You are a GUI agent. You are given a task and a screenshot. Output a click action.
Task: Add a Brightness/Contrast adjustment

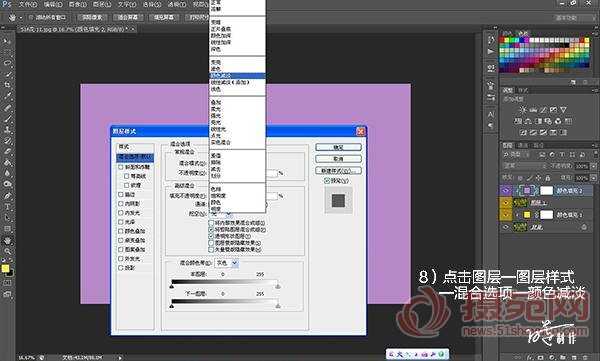pos(522,109)
